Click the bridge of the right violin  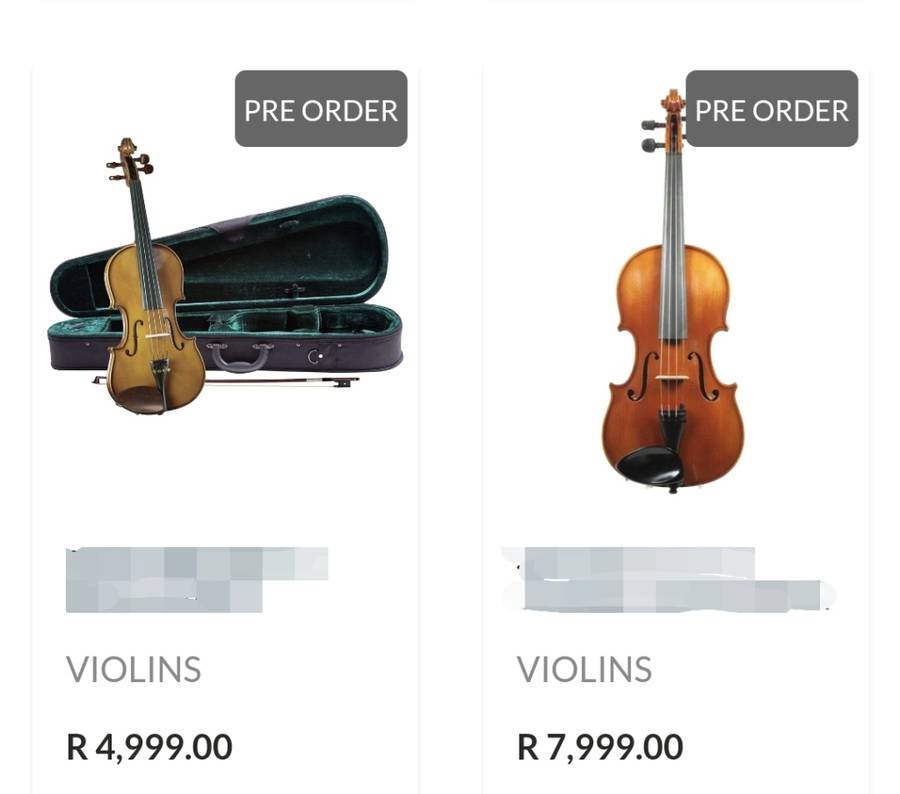point(673,377)
